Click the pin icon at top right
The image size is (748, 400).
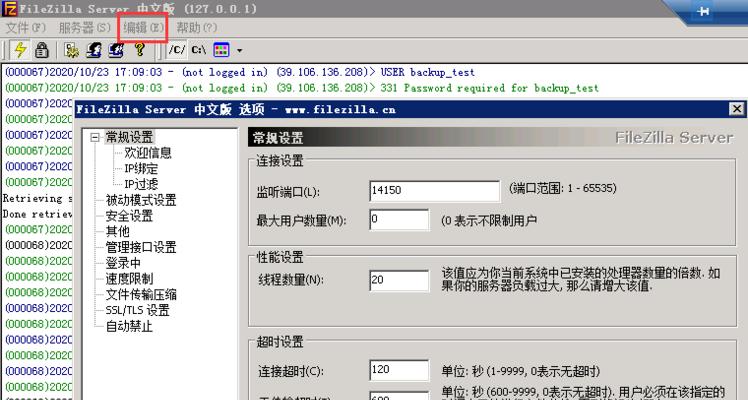(703, 11)
